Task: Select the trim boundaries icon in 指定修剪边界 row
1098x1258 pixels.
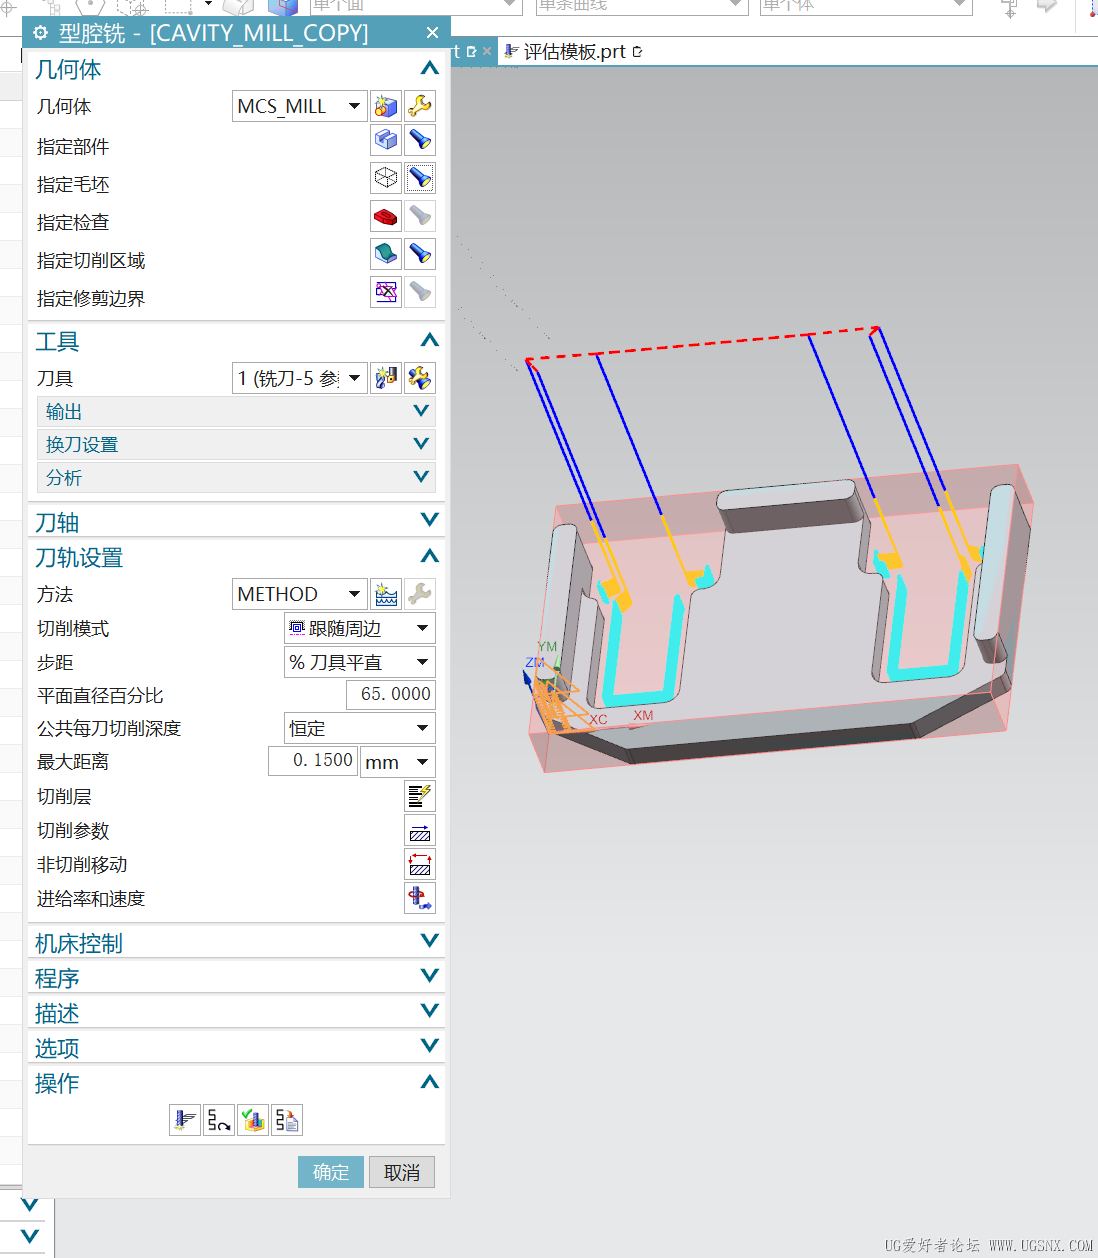Action: (386, 292)
